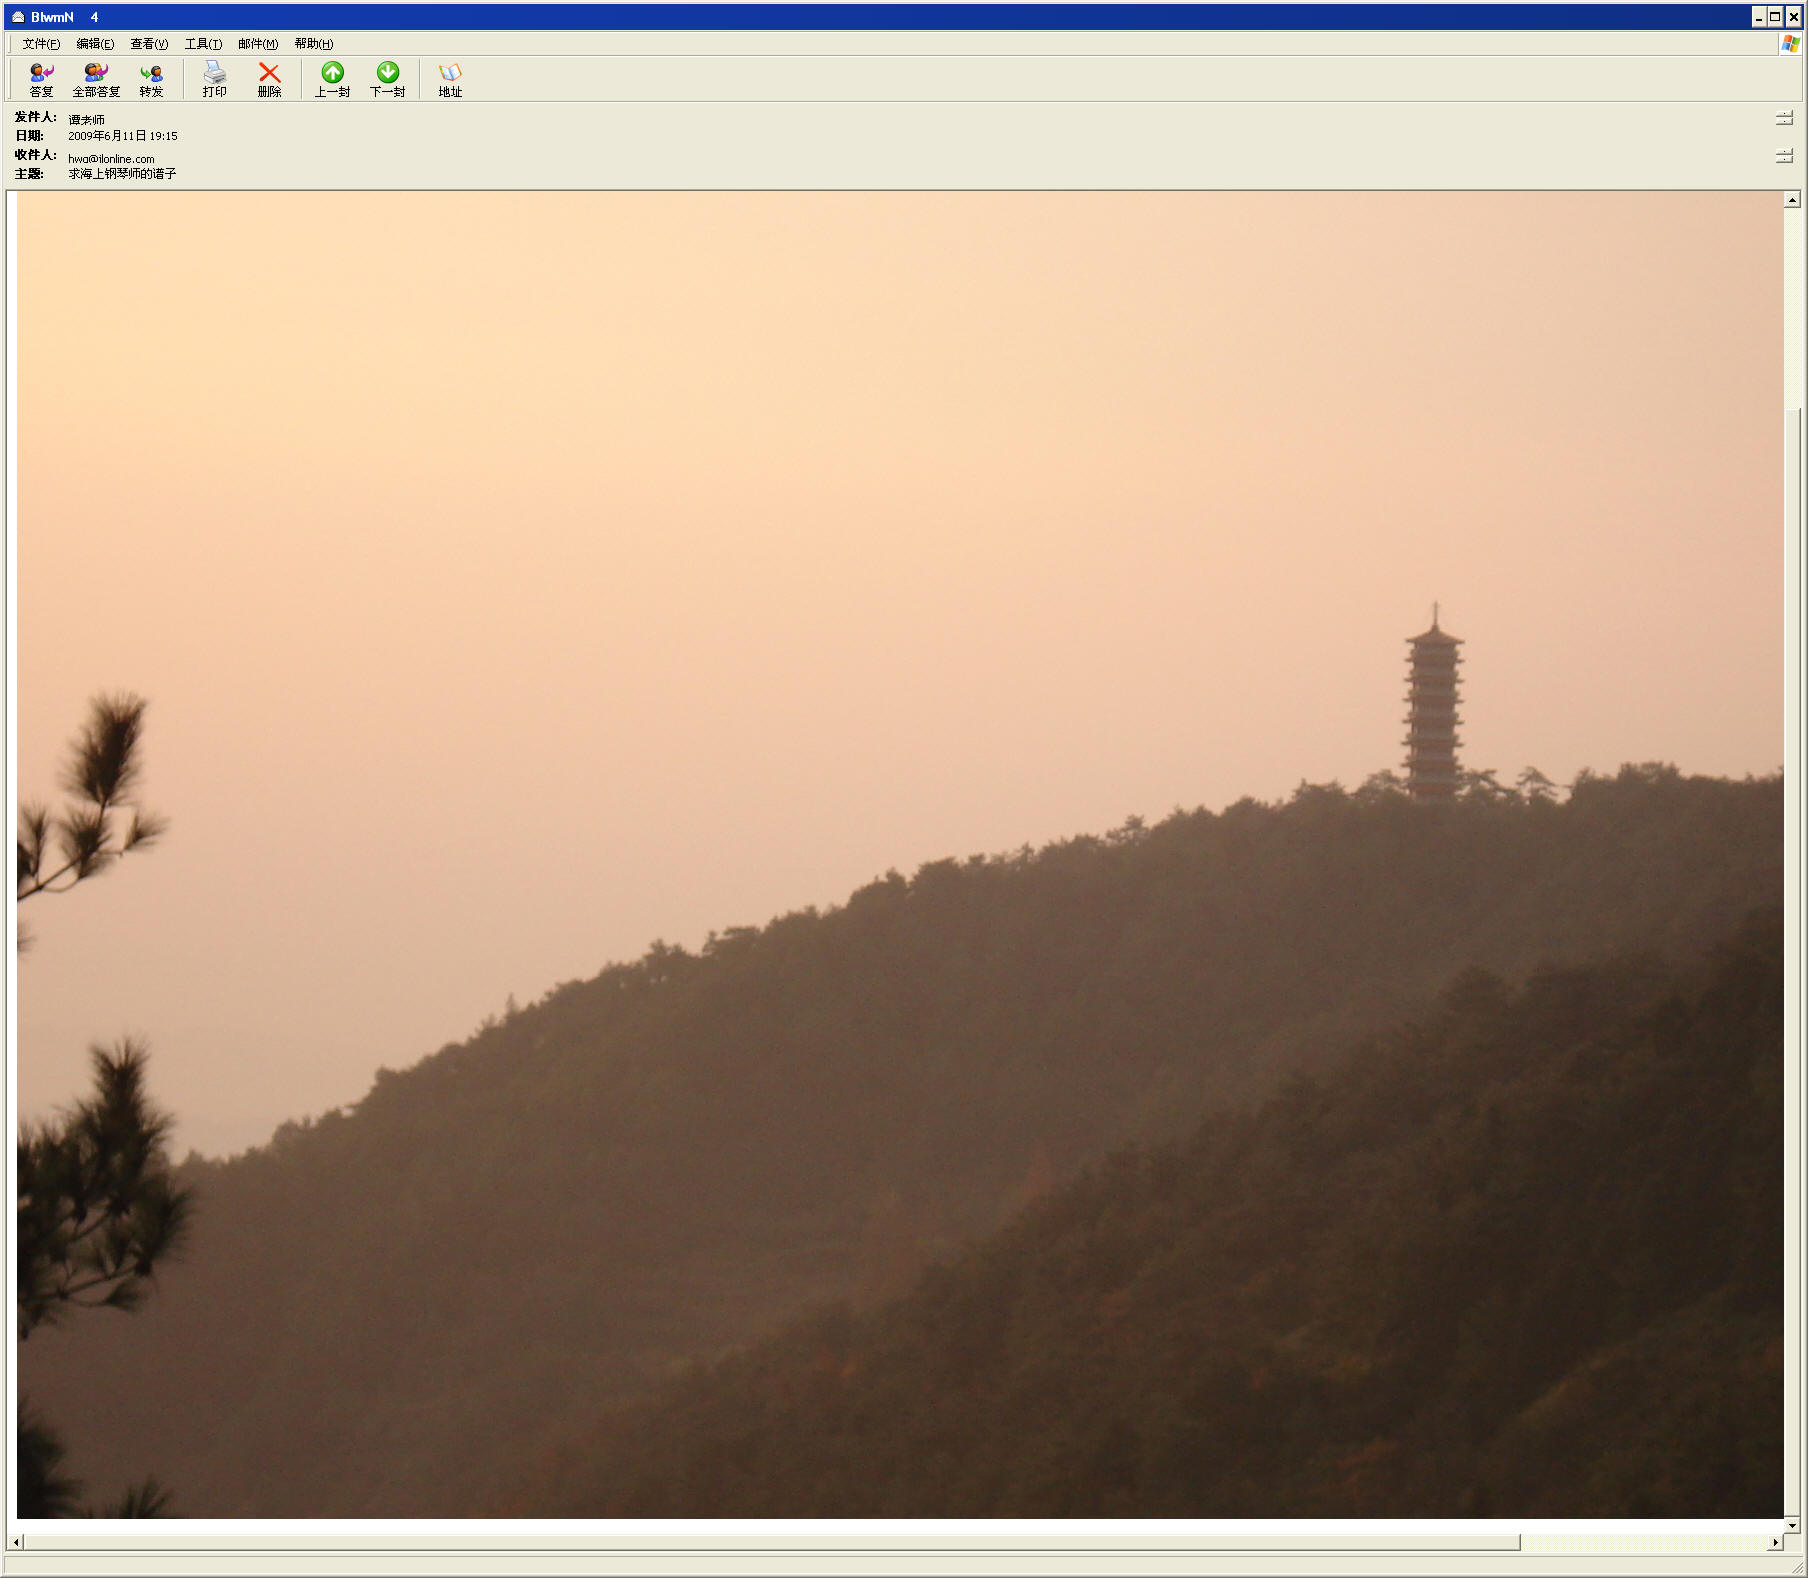The image size is (1808, 1578).
Task: Click the subject text 求海上钢琴师的谱子
Action: pos(122,174)
